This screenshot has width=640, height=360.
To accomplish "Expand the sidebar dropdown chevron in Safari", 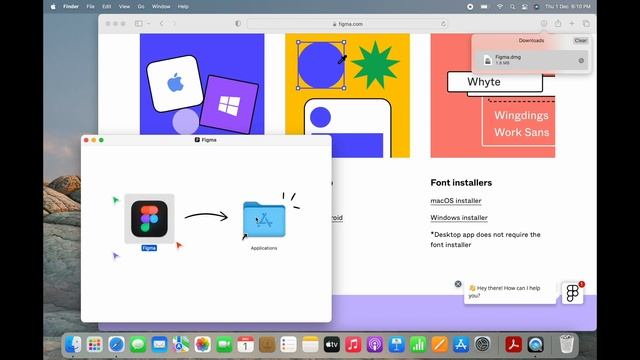I will coord(149,24).
